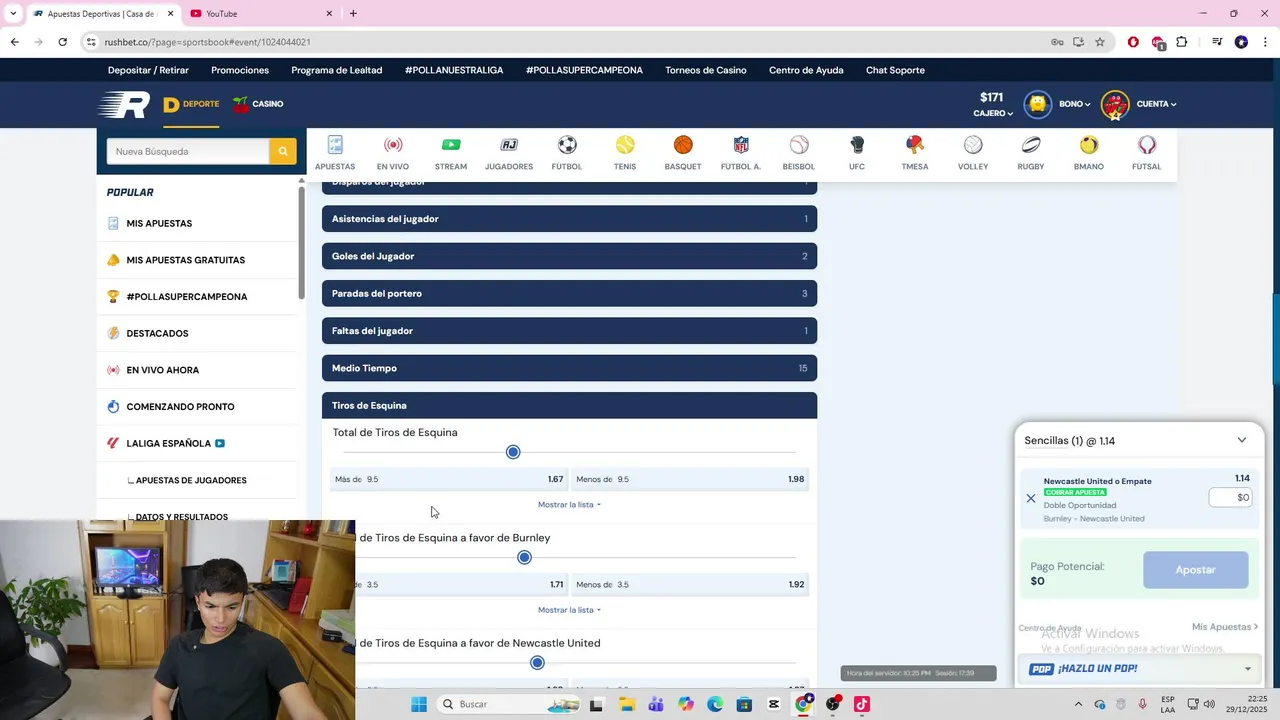1280x720 pixels.
Task: Open the Cuenta account dropdown
Action: click(1156, 104)
